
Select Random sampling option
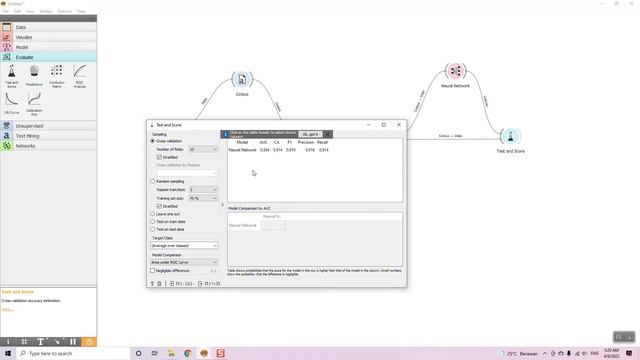pyautogui.click(x=153, y=181)
